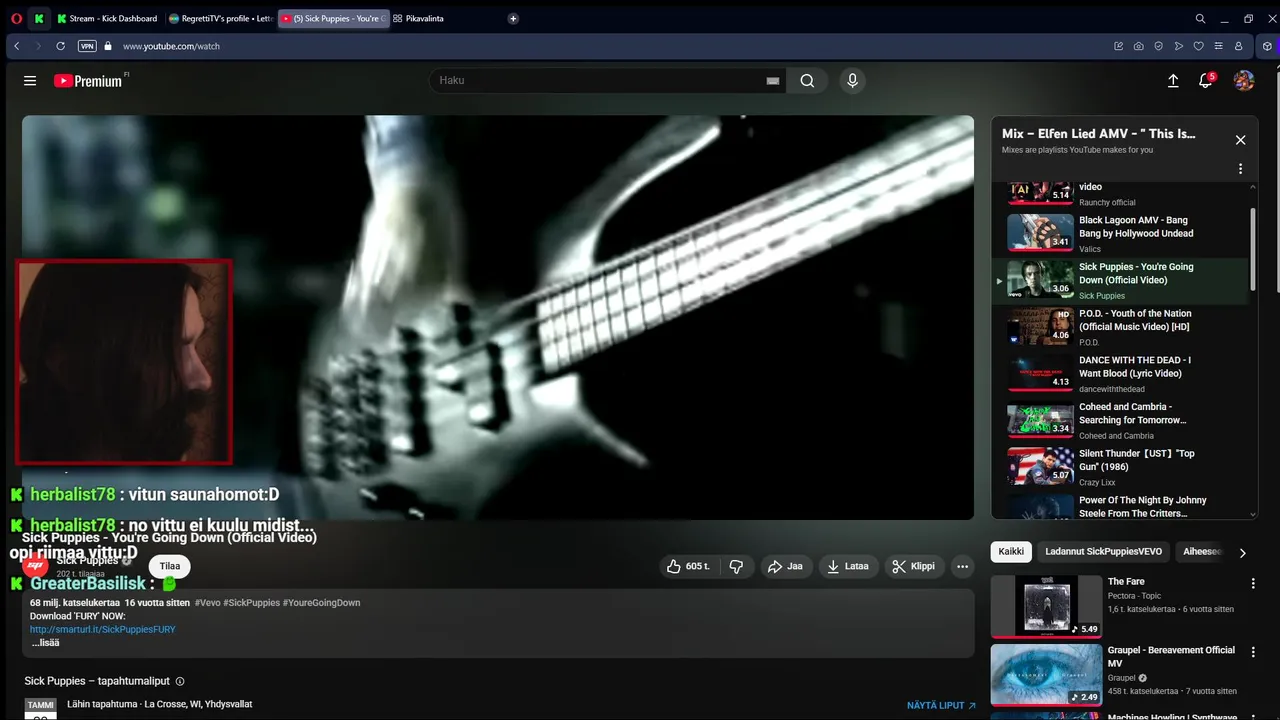Click the site security padlock icon
The image size is (1280, 720).
pos(108,46)
